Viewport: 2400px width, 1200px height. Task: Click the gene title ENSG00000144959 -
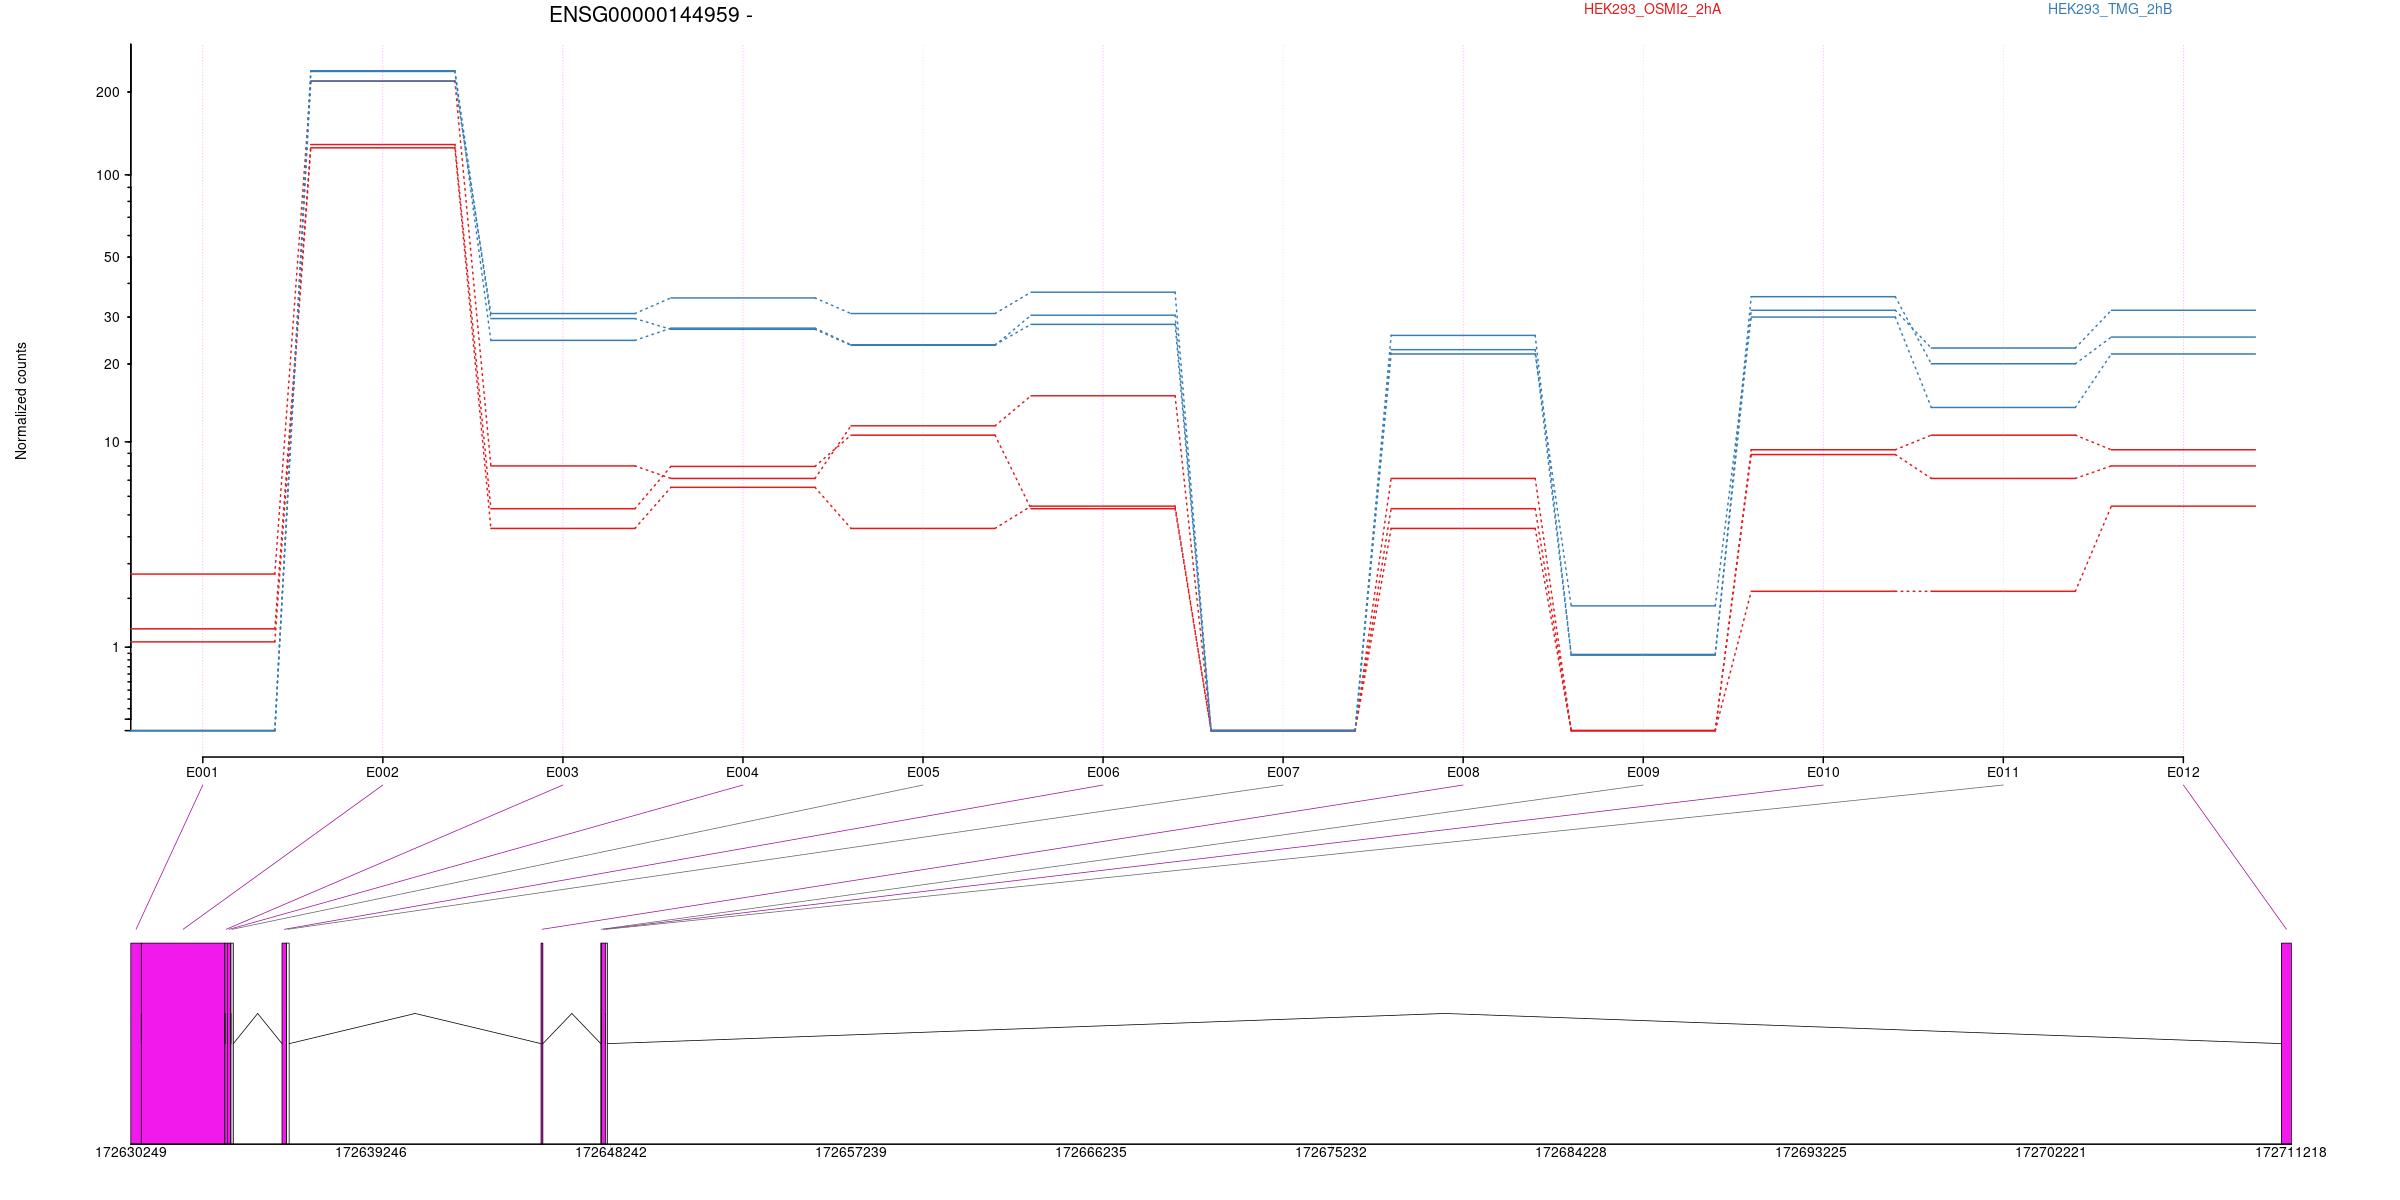651,15
